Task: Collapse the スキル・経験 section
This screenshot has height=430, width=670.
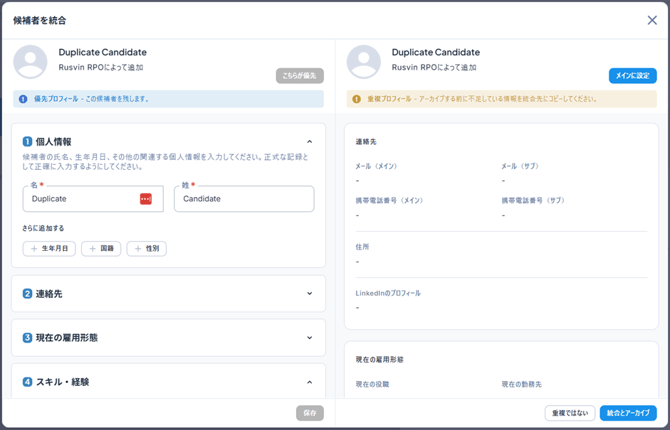Action: click(309, 382)
